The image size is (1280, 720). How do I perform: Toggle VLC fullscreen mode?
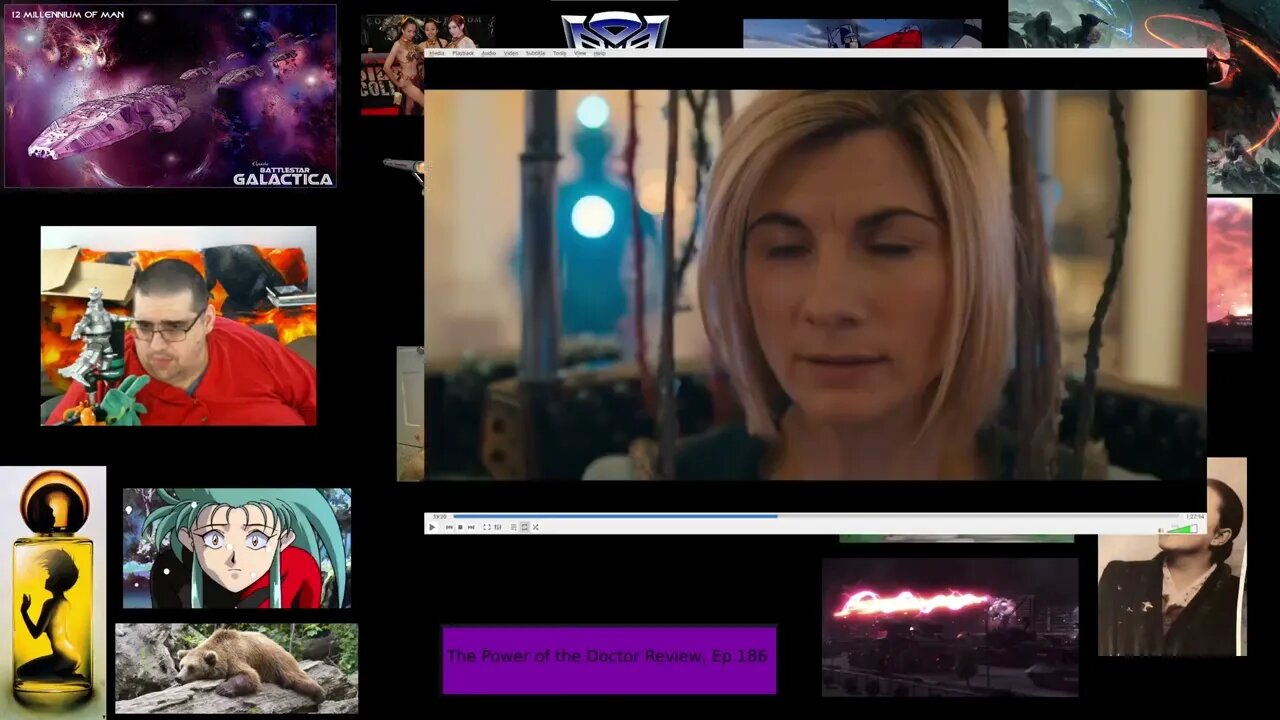tap(487, 527)
